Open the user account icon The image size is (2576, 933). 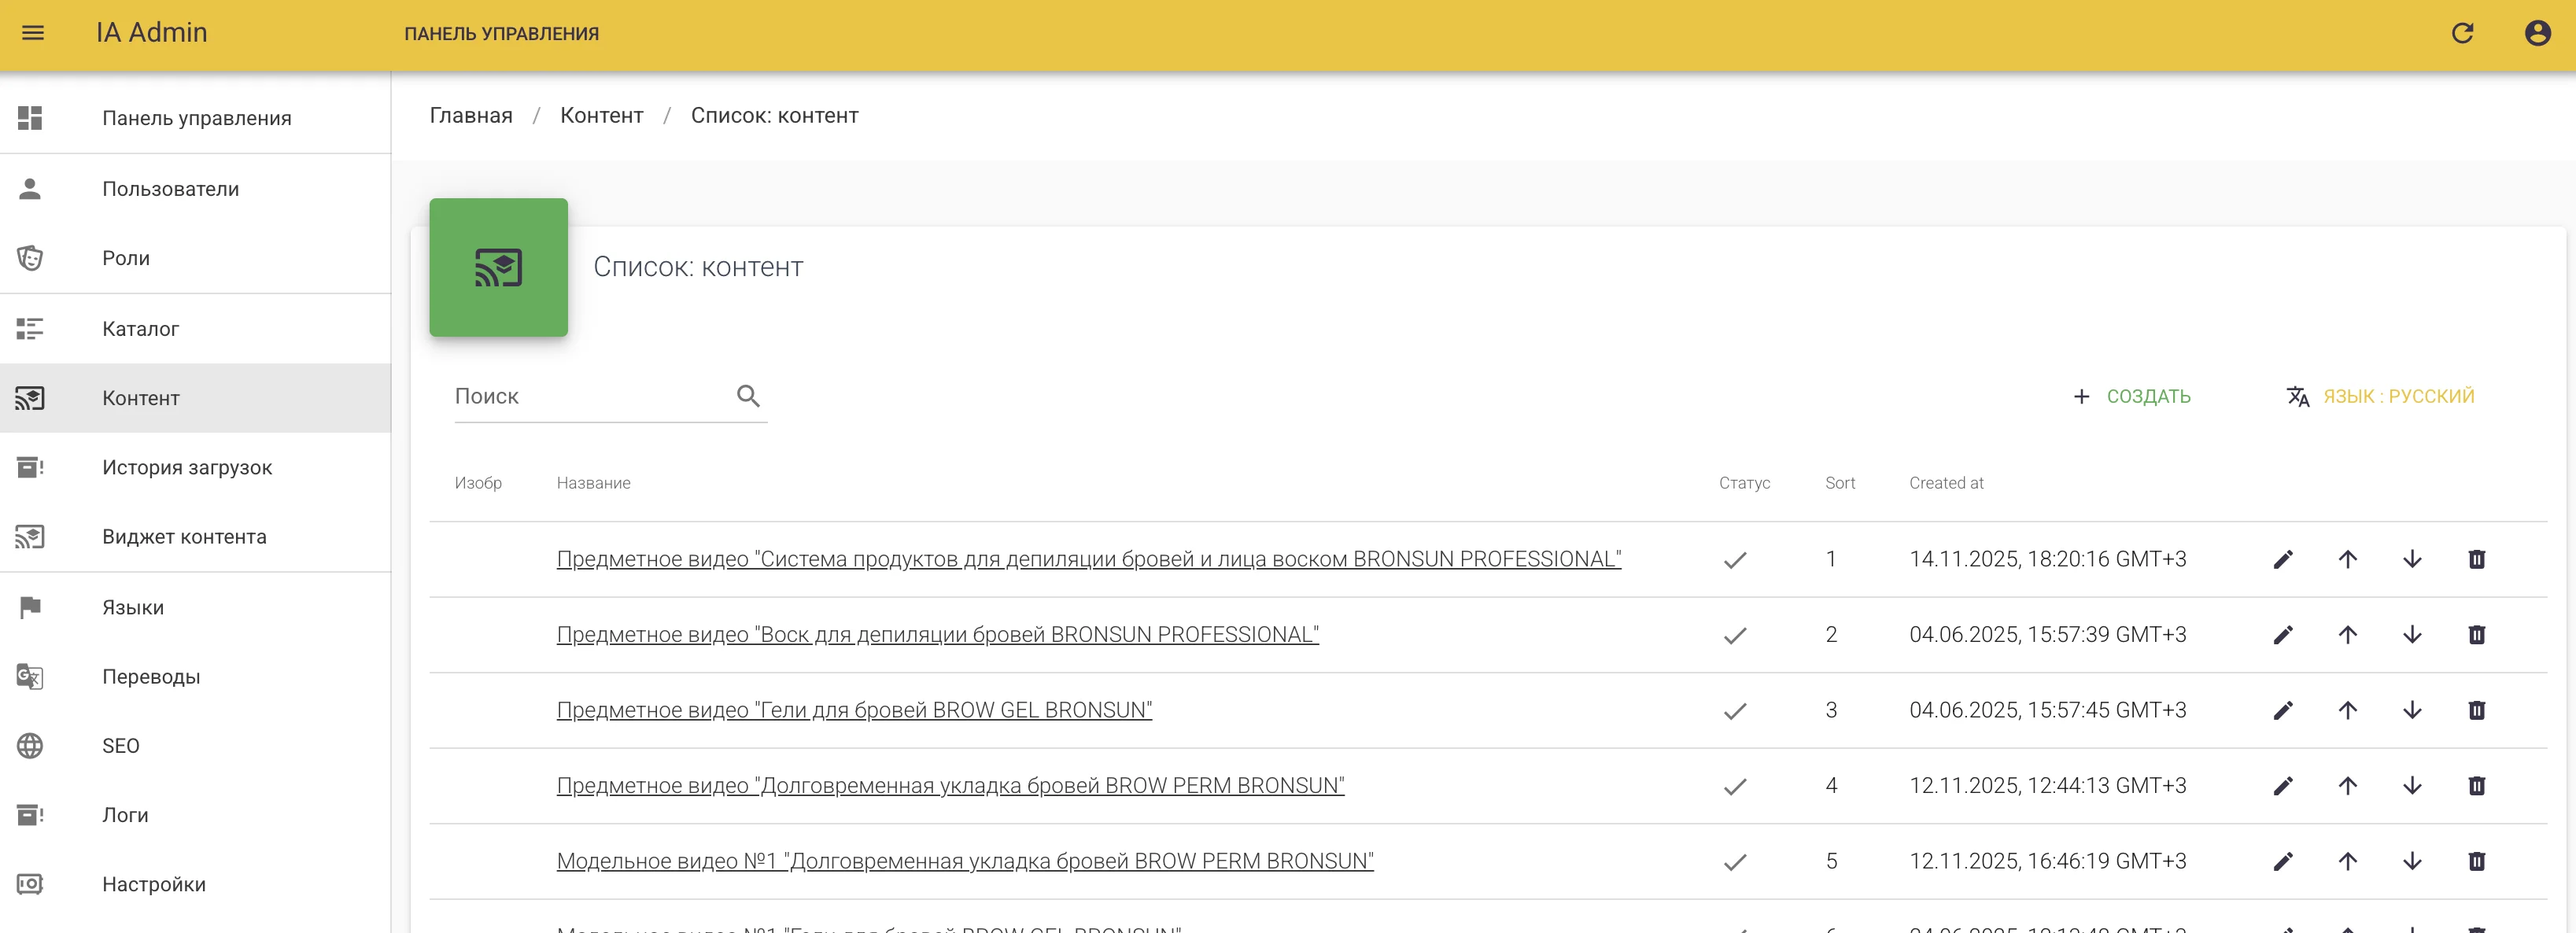(x=2537, y=33)
